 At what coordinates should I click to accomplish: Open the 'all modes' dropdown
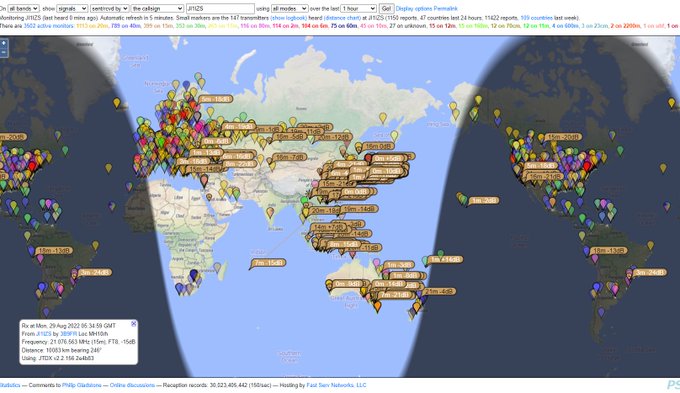pos(289,8)
